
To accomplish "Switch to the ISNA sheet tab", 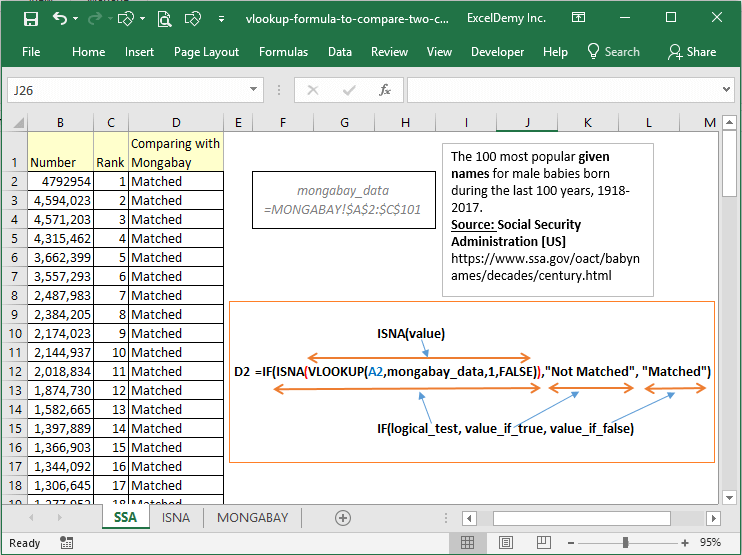I will coord(176,518).
